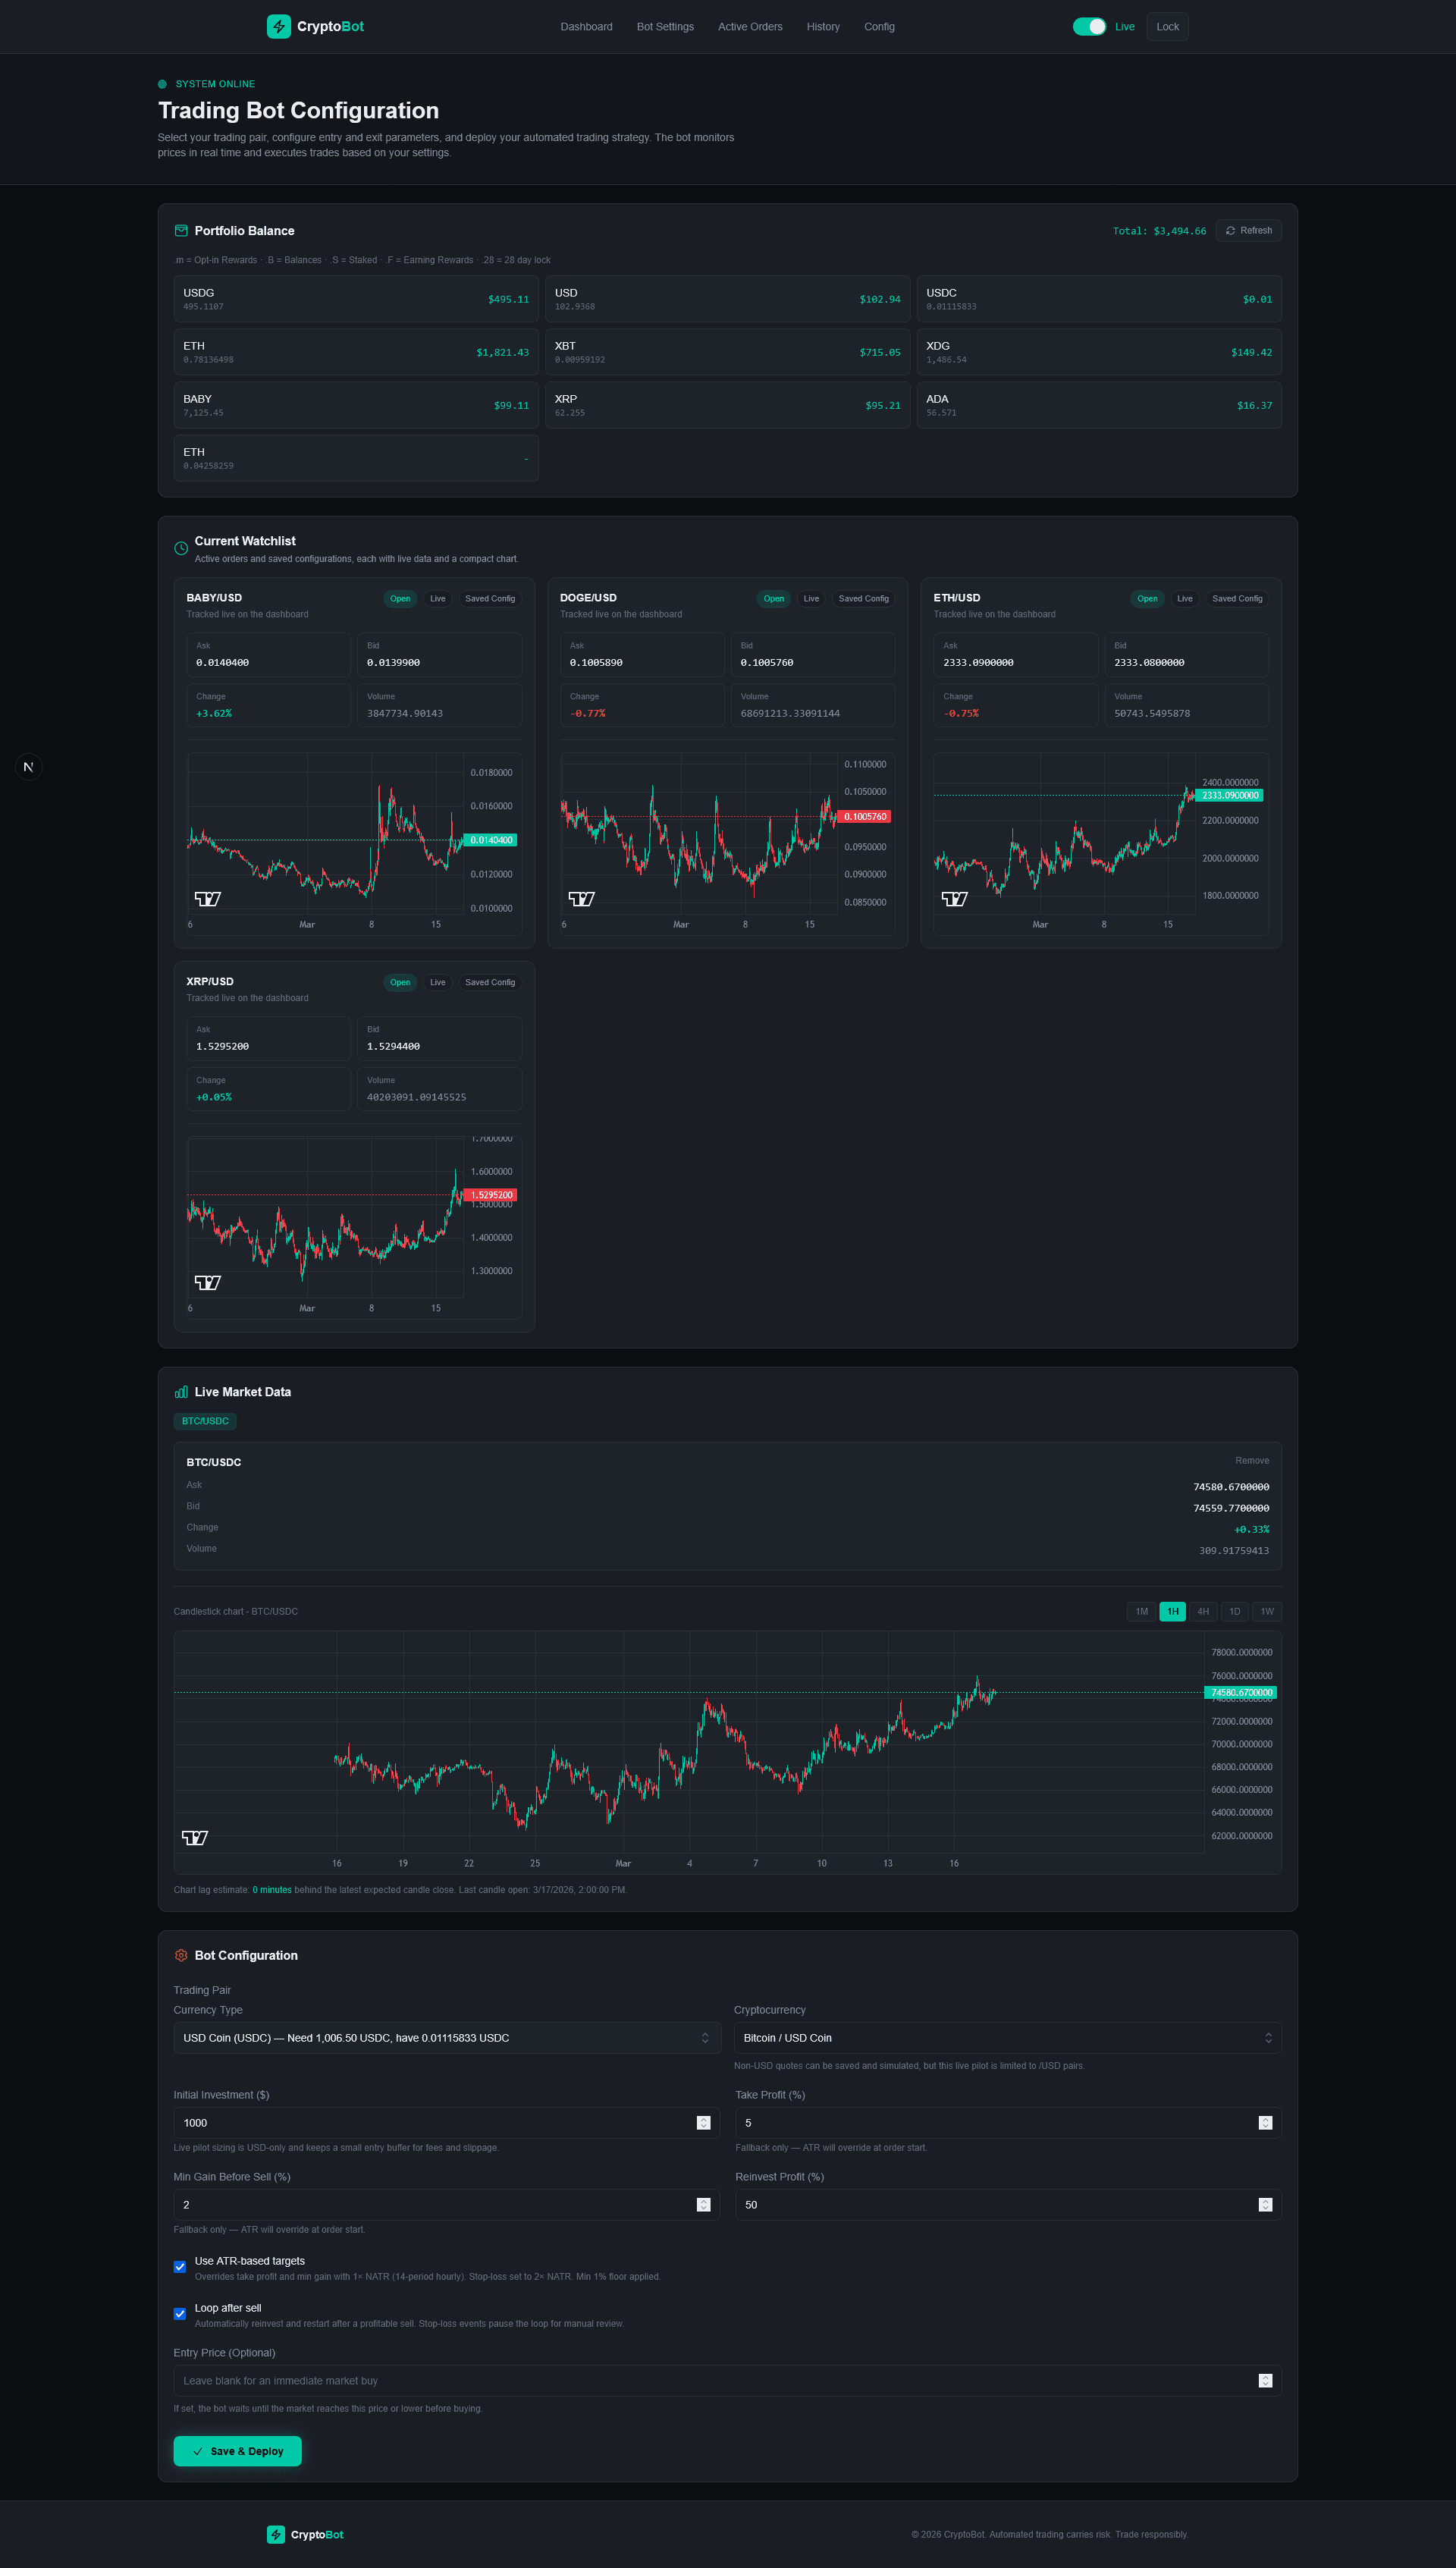The height and width of the screenshot is (2568, 1456).
Task: Uncheck the Use ATR-based targets checkbox
Action: click(x=180, y=2266)
